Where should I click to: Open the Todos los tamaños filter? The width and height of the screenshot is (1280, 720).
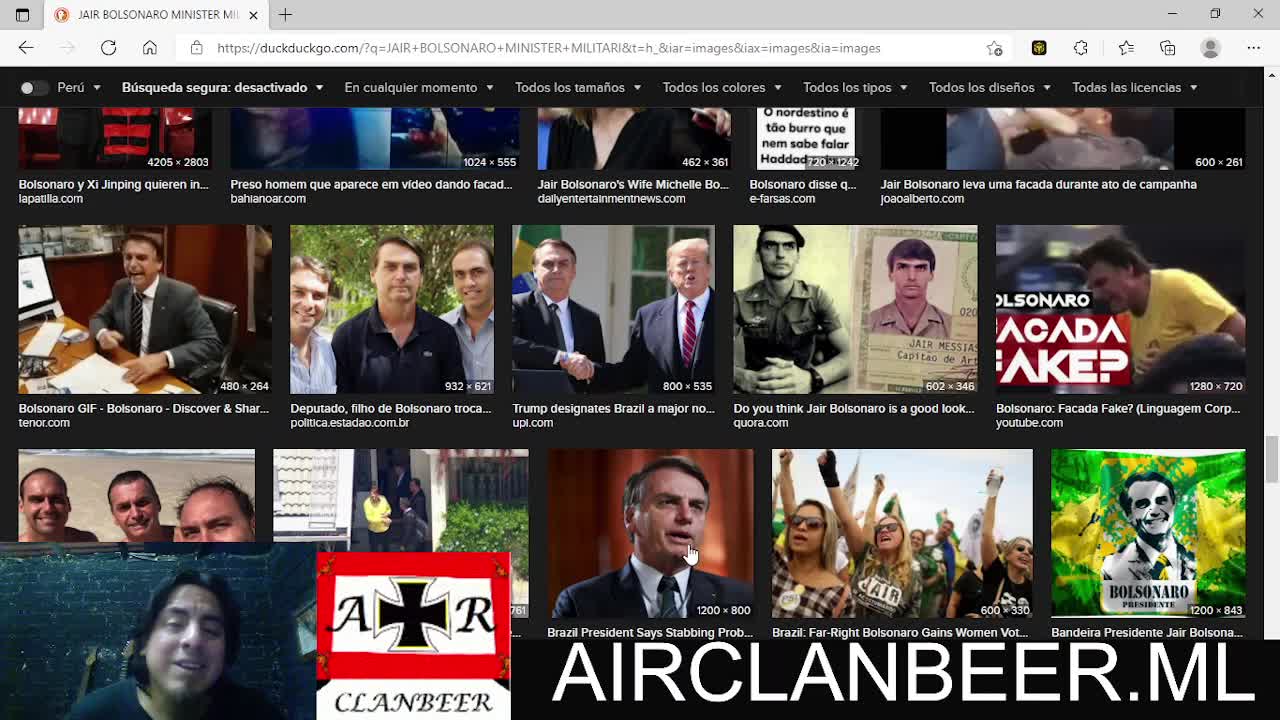tap(578, 88)
